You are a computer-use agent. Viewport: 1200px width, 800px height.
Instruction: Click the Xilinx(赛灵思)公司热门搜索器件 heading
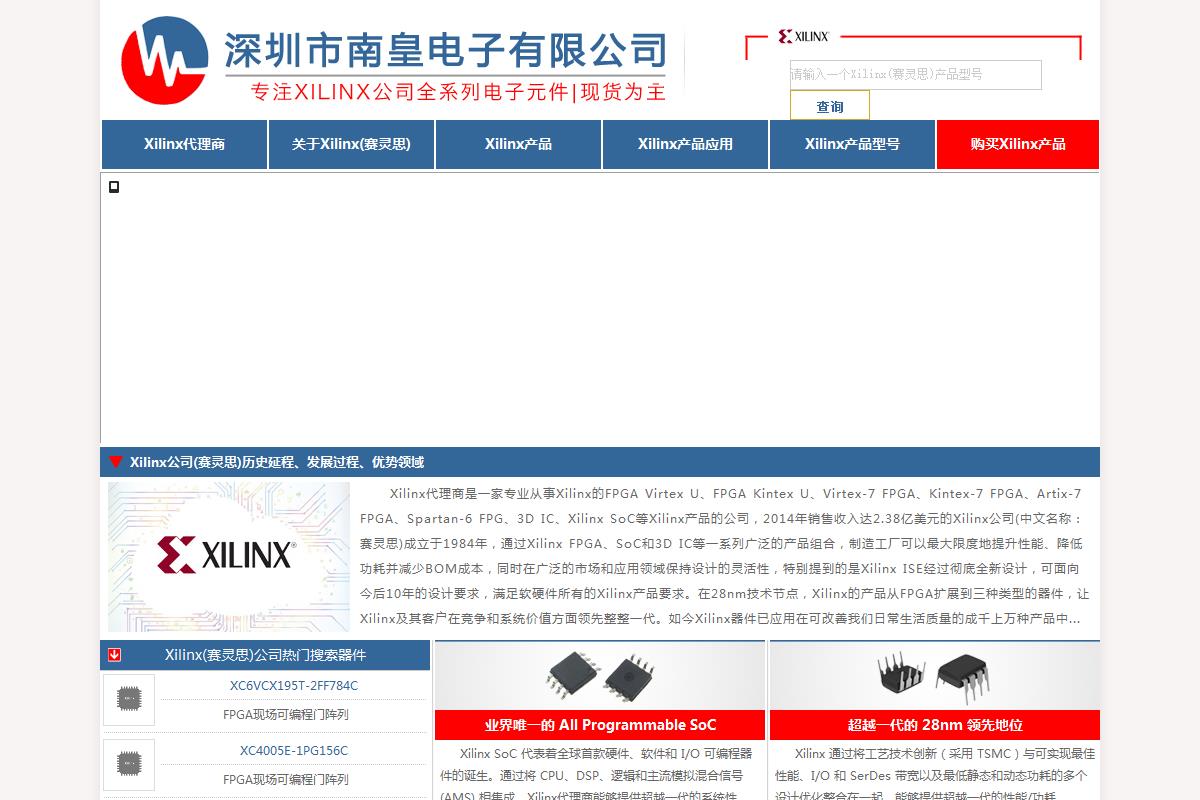point(266,655)
